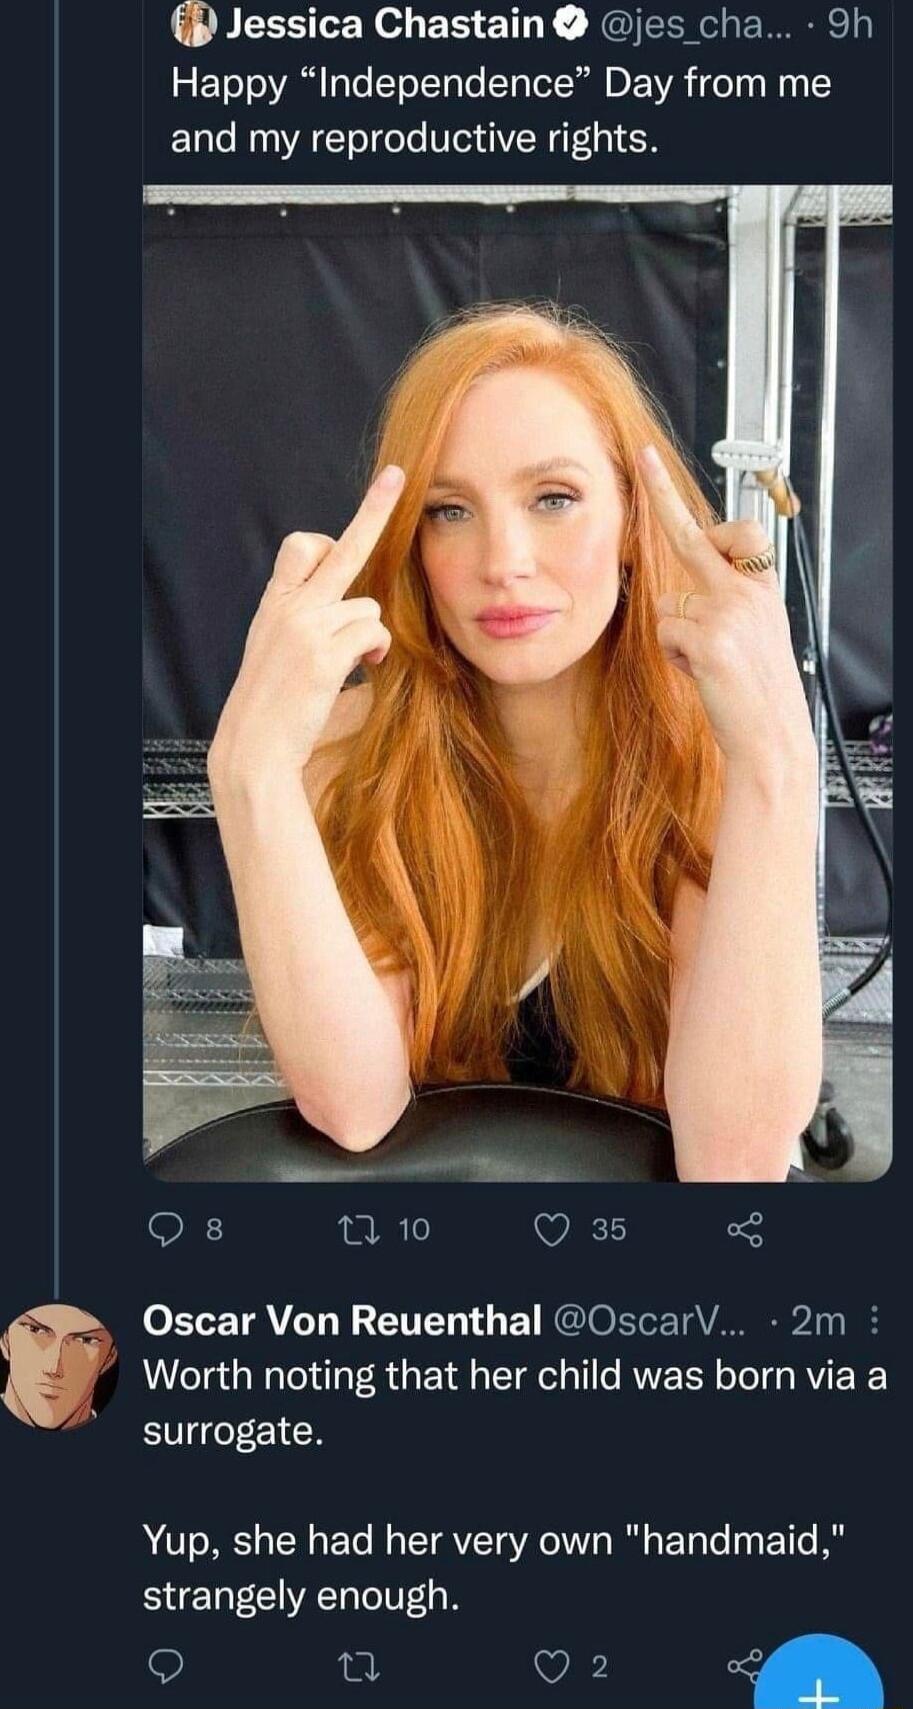Like the reply with 2 likes
The height and width of the screenshot is (1709, 913).
(552, 1665)
